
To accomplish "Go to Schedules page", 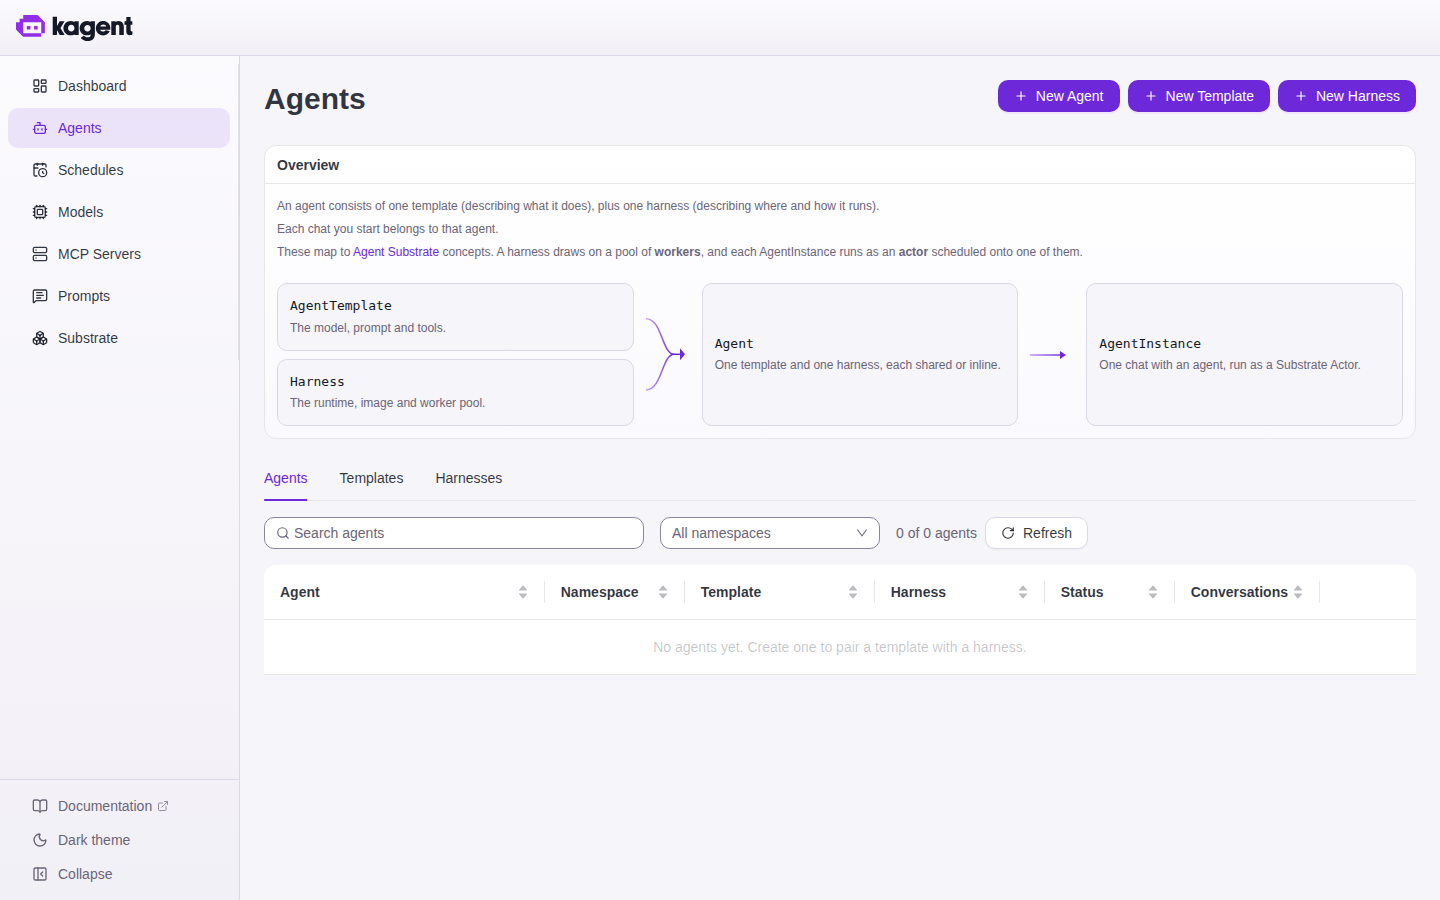I will pos(119,170).
